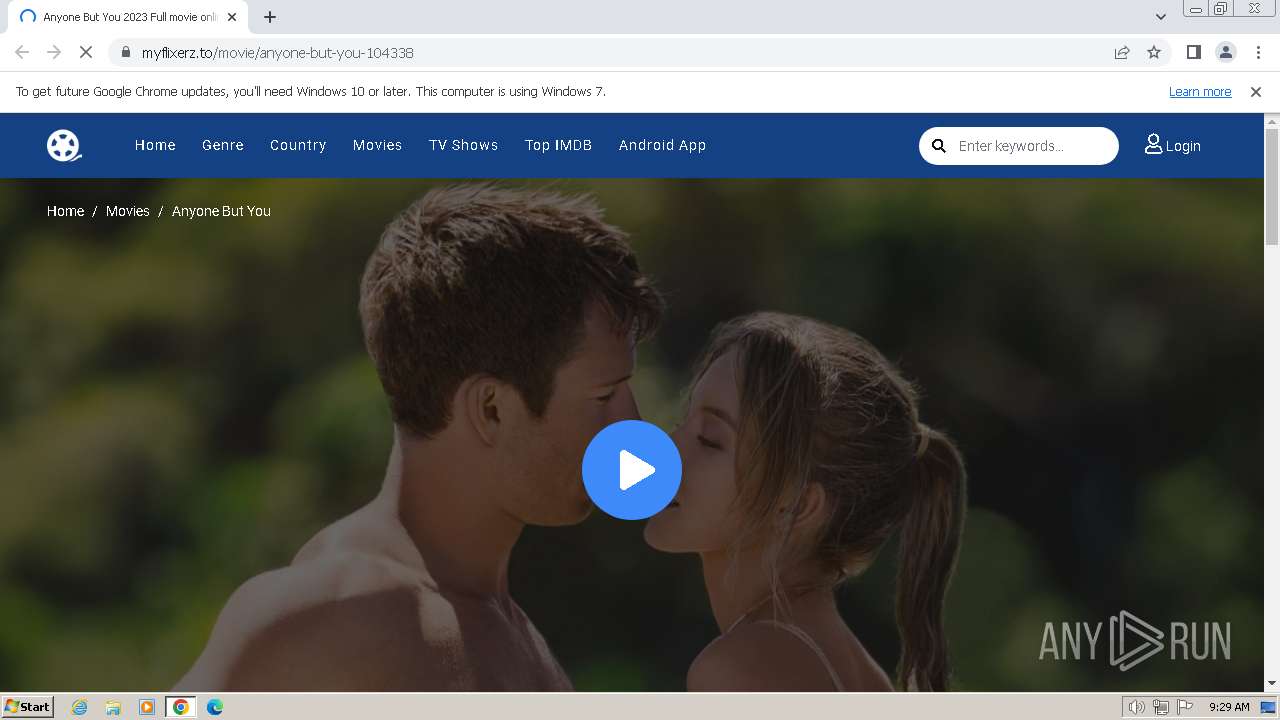The width and height of the screenshot is (1280, 720).
Task: Open Action Center flag icon
Action: click(x=1185, y=707)
